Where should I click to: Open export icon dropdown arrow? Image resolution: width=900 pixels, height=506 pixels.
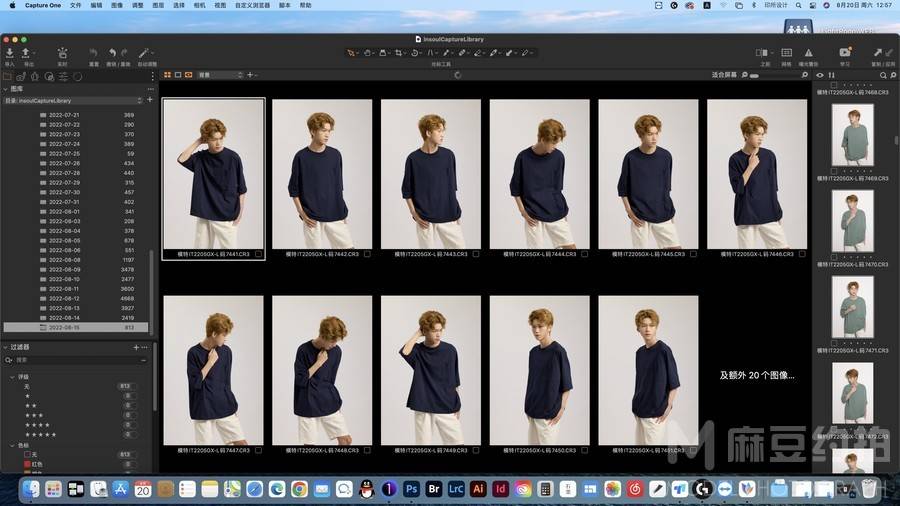pos(34,53)
